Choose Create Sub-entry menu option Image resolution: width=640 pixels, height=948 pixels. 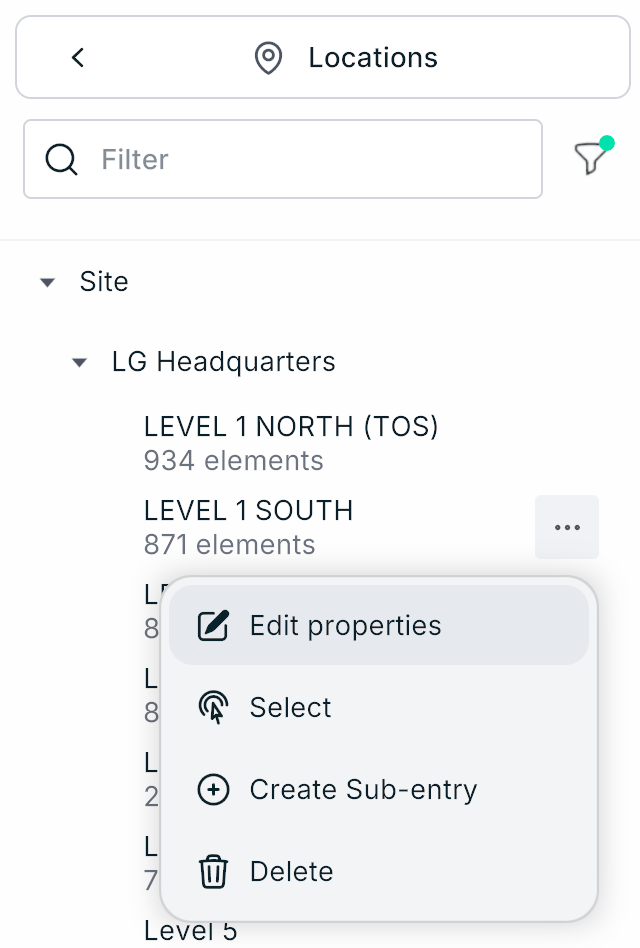pos(363,790)
